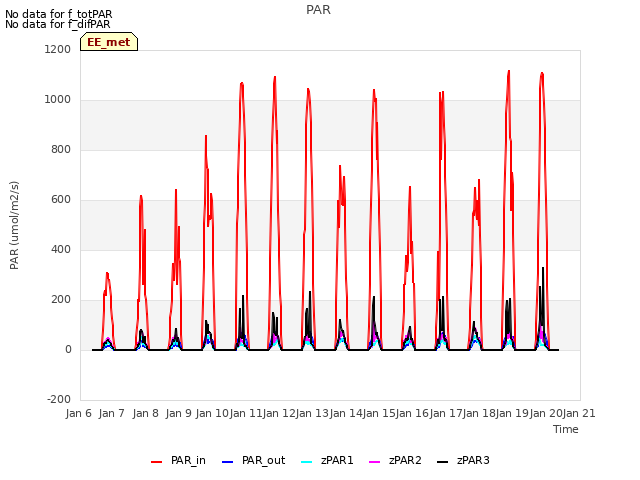This screenshot has height=480, width=640.
Task: Click the Jan 7 x-axis tick label
Action: [112, 413]
